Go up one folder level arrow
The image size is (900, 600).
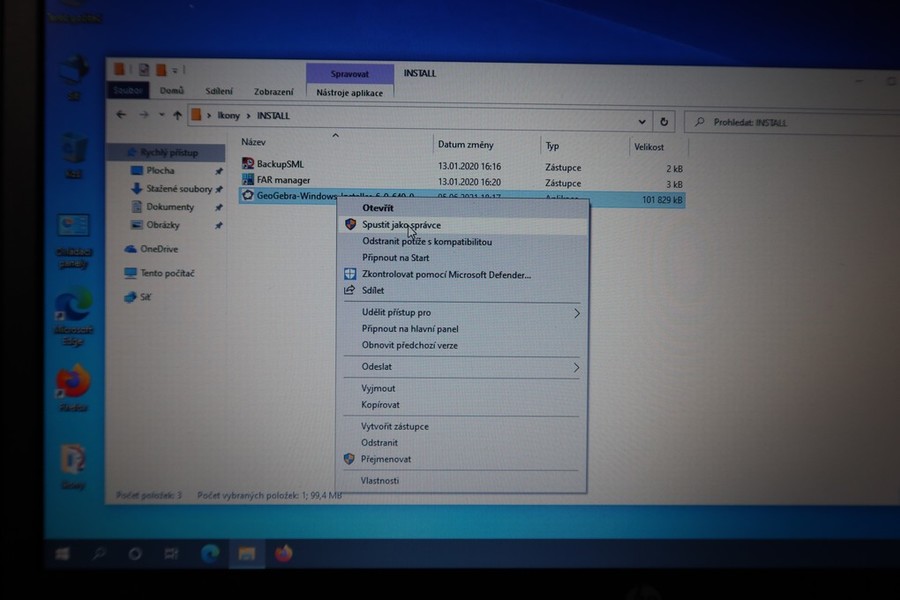[x=177, y=115]
